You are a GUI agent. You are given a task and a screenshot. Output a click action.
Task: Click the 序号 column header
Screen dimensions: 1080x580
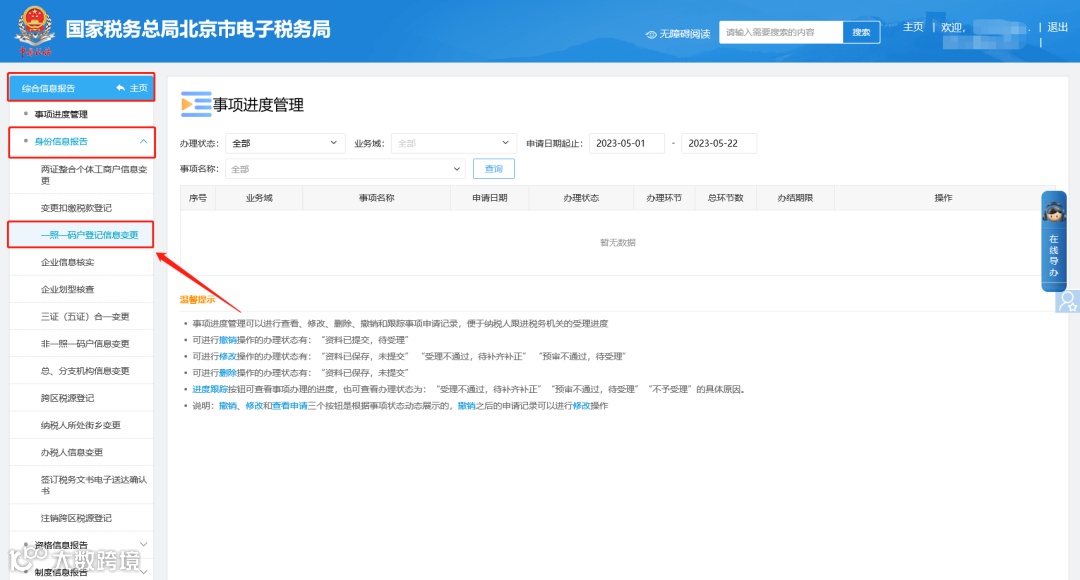198,198
